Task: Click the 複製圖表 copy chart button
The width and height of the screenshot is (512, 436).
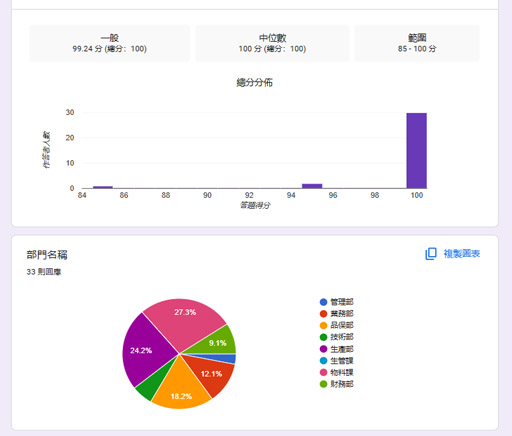Action: (x=452, y=254)
